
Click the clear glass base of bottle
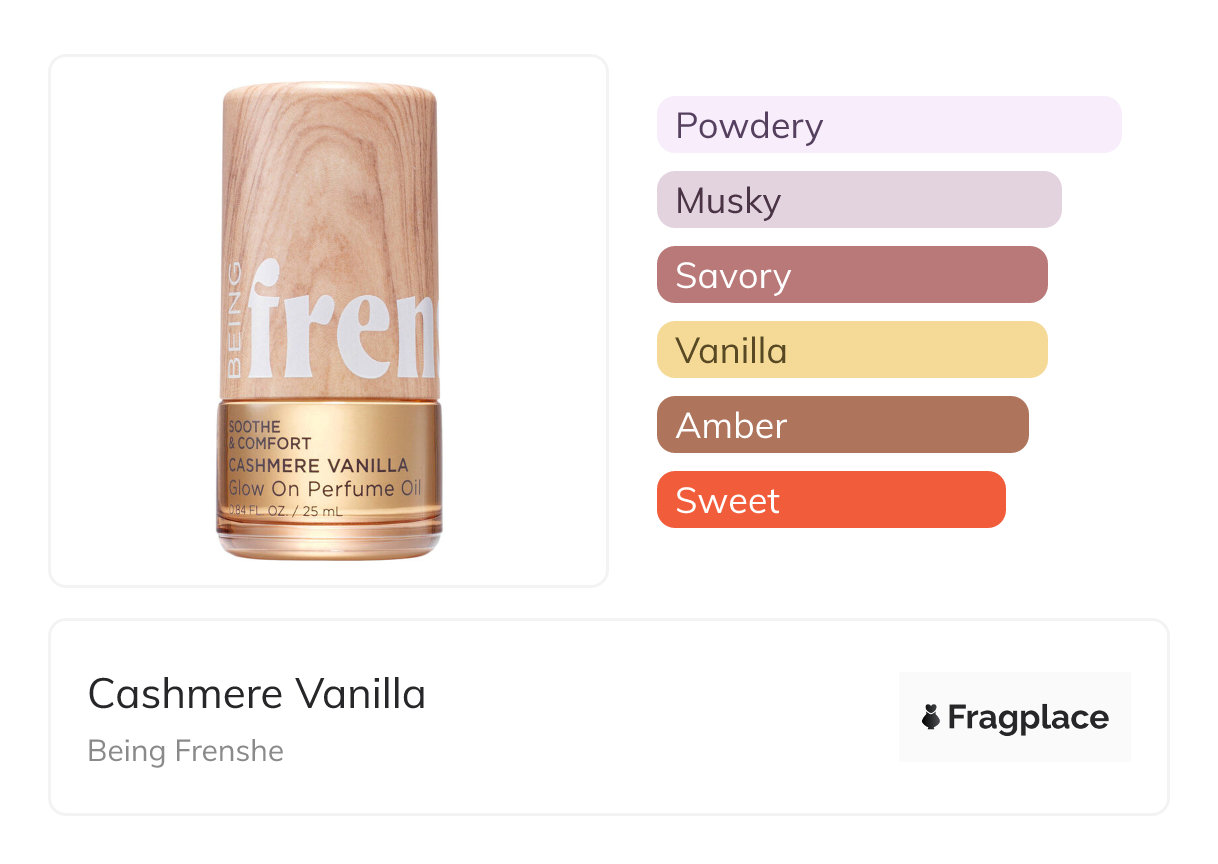(329, 542)
